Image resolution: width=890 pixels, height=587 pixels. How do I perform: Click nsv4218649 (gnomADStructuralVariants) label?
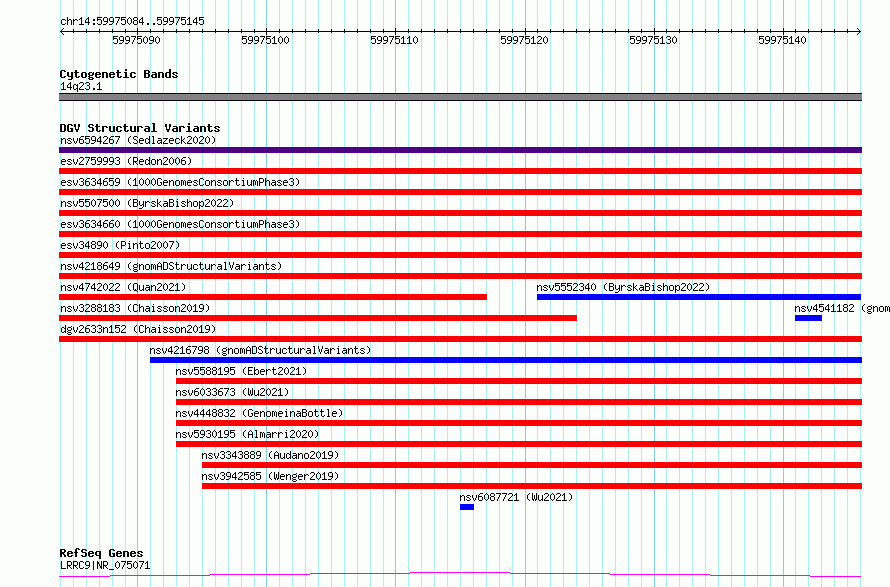tap(171, 266)
